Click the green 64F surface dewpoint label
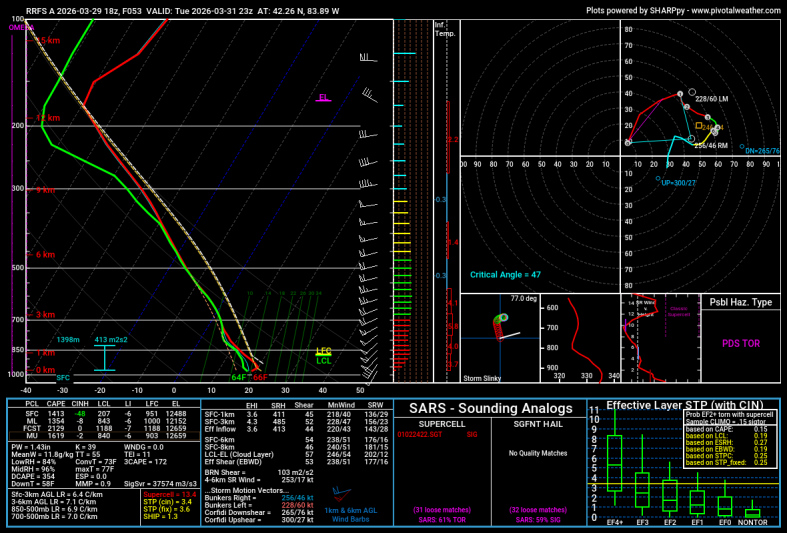The image size is (787, 533). [x=239, y=377]
